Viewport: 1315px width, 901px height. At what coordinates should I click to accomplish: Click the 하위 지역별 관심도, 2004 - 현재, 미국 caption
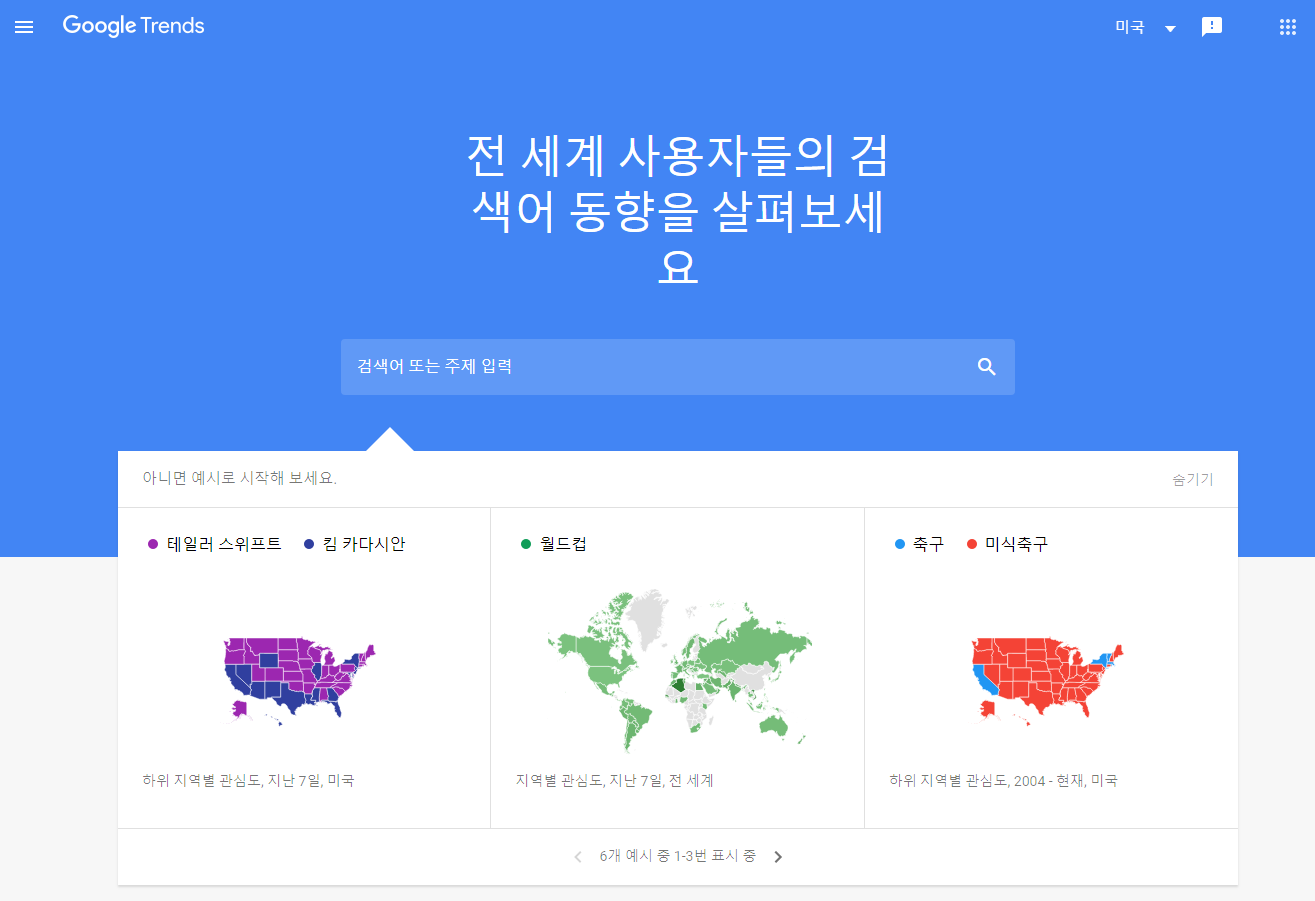[1003, 780]
